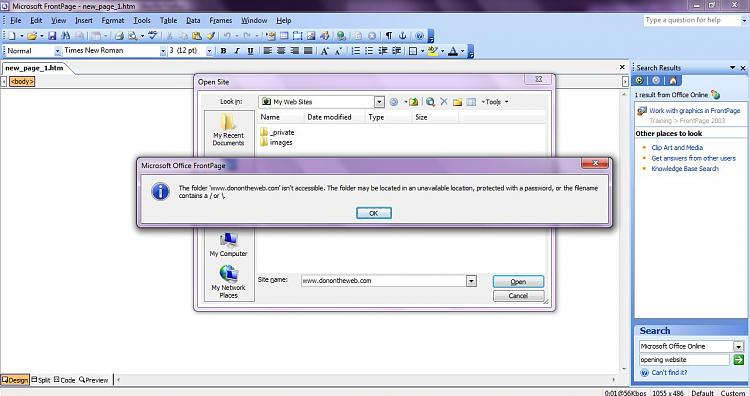Click the Site name input field
This screenshot has height=396, width=750.
tap(384, 281)
